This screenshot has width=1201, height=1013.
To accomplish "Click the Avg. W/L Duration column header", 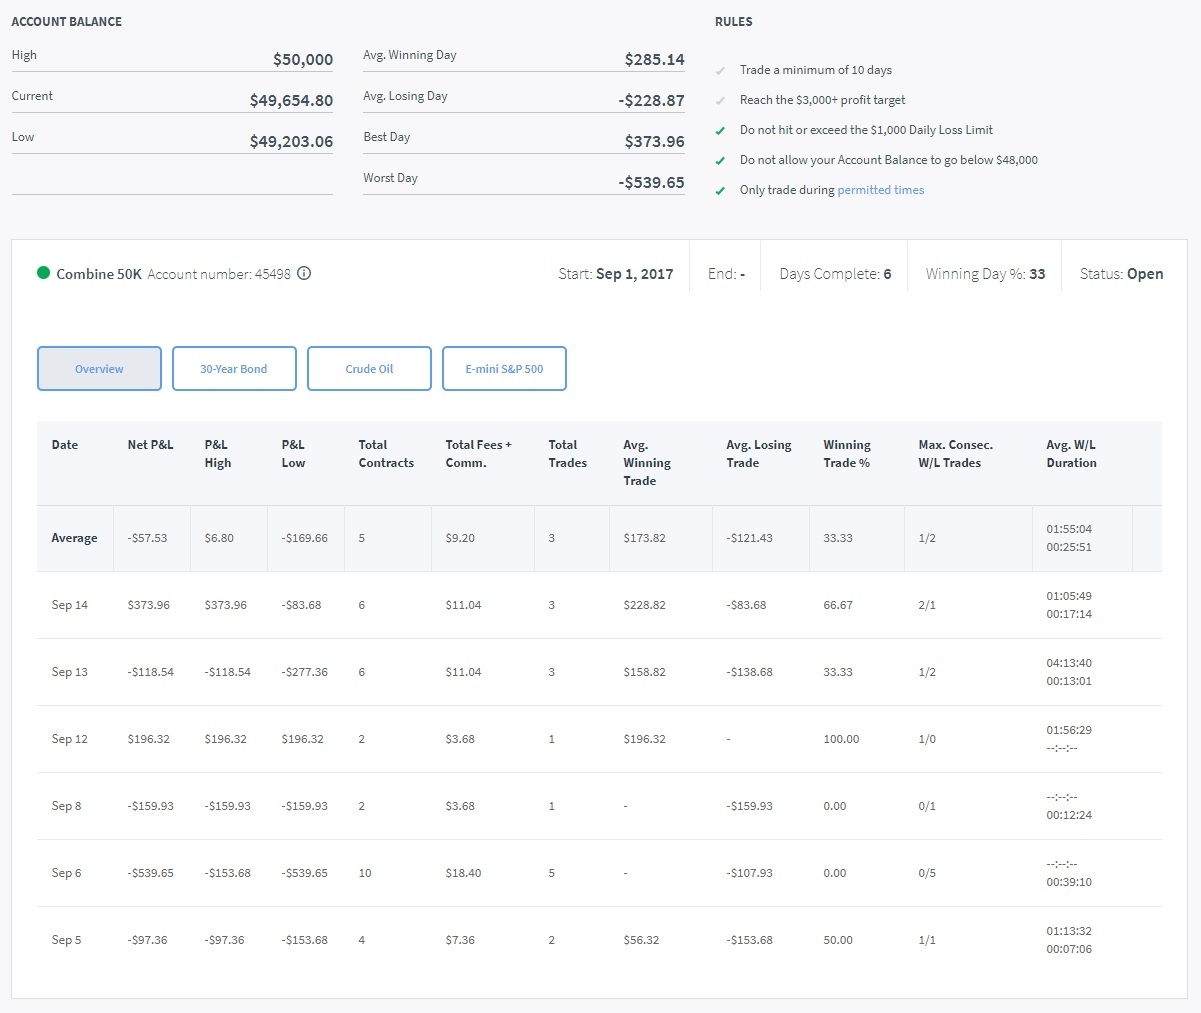I will (x=1071, y=454).
